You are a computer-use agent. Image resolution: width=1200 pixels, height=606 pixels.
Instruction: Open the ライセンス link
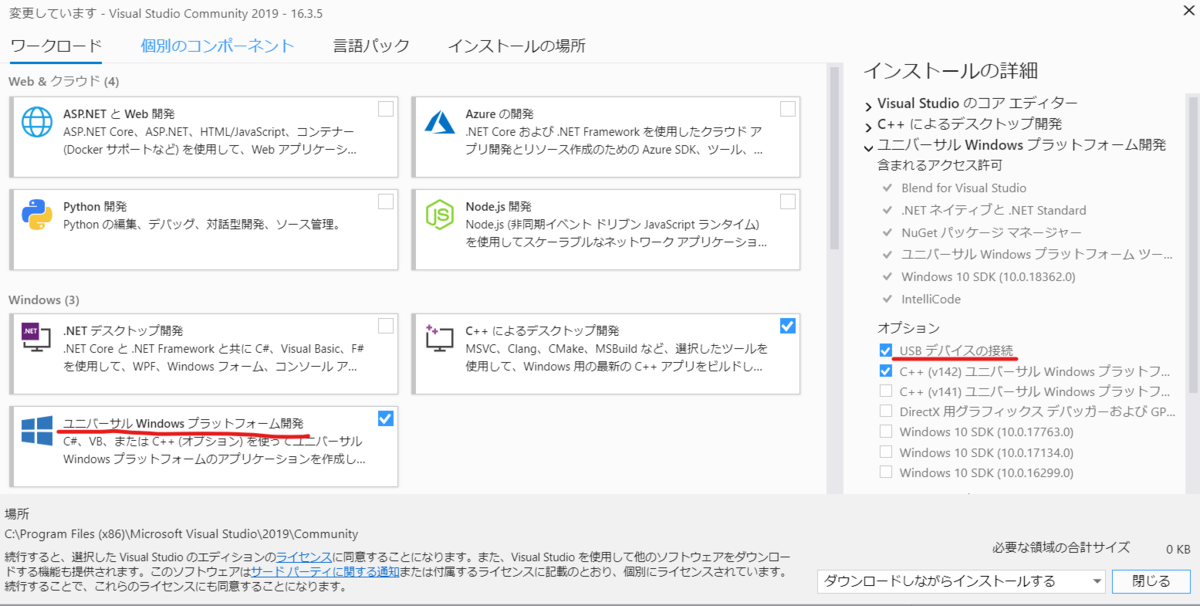[304, 555]
